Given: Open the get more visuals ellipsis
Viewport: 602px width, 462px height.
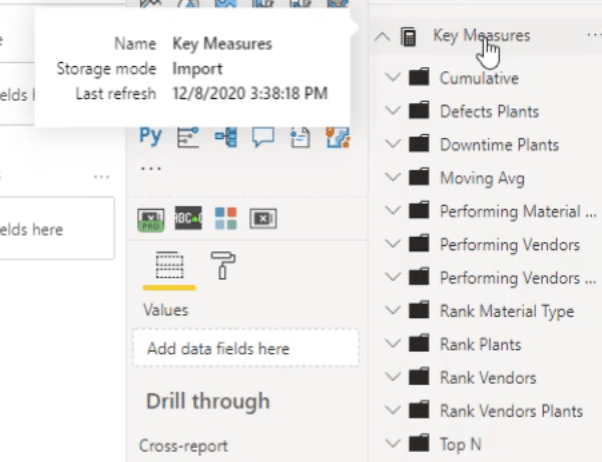Looking at the screenshot, I should pyautogui.click(x=151, y=168).
